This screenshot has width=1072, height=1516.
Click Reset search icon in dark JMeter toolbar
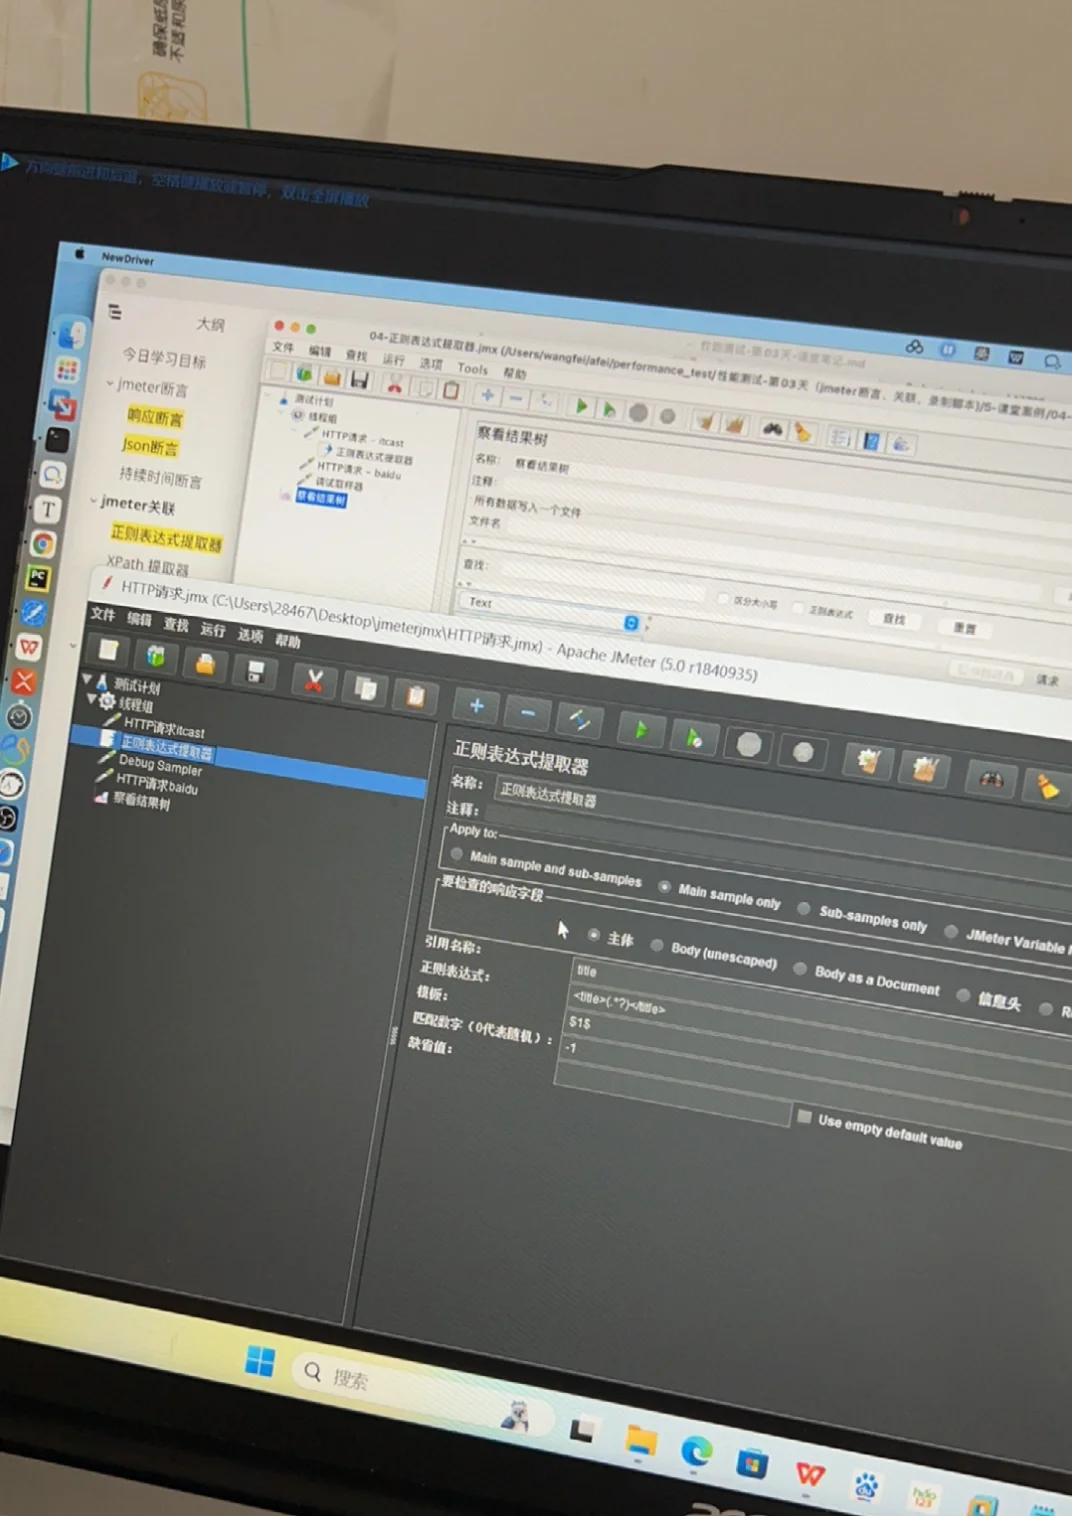pos(1047,787)
